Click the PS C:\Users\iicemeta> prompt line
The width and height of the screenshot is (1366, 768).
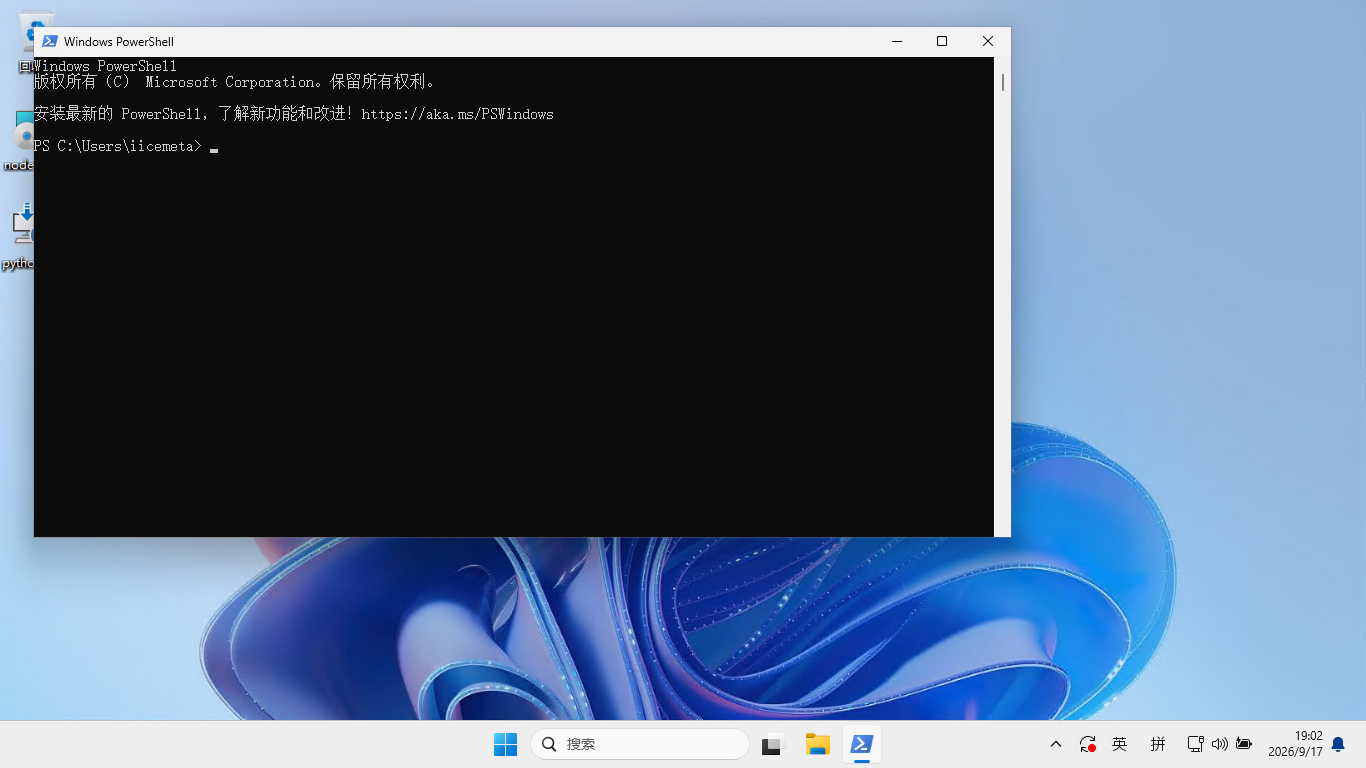coord(126,146)
